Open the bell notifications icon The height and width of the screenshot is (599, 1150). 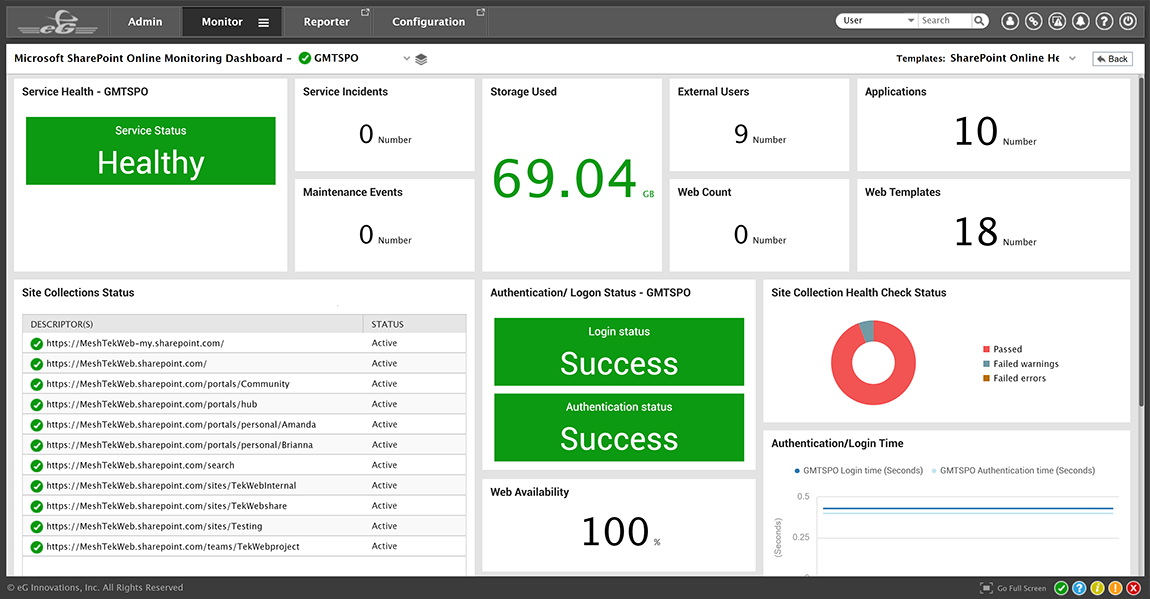(1080, 21)
